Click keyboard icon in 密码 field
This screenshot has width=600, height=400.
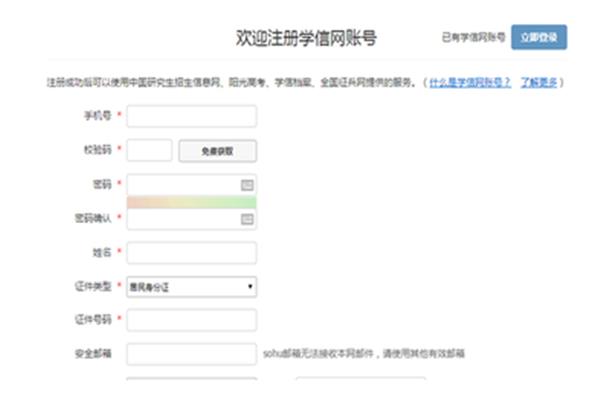pyautogui.click(x=247, y=185)
